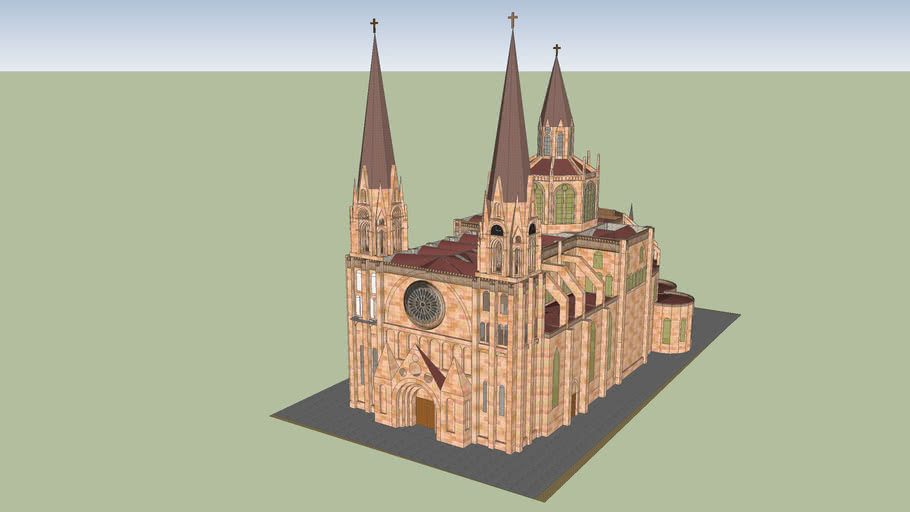The image size is (910, 512).
Task: Select the rose window on the cathedral facade
Action: pyautogui.click(x=424, y=305)
